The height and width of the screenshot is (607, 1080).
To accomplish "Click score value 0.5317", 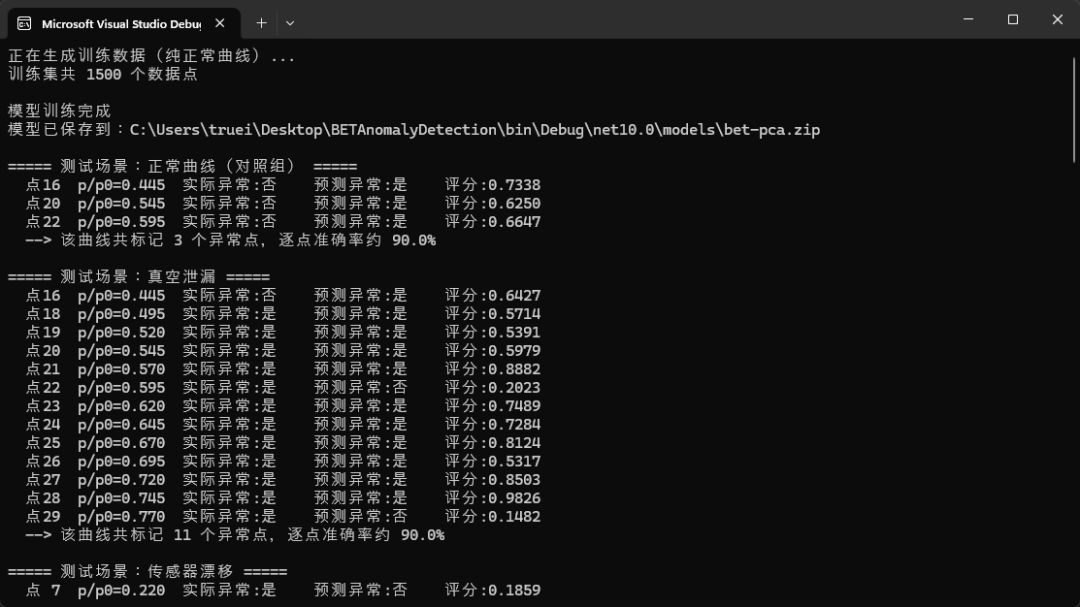I will tap(514, 461).
